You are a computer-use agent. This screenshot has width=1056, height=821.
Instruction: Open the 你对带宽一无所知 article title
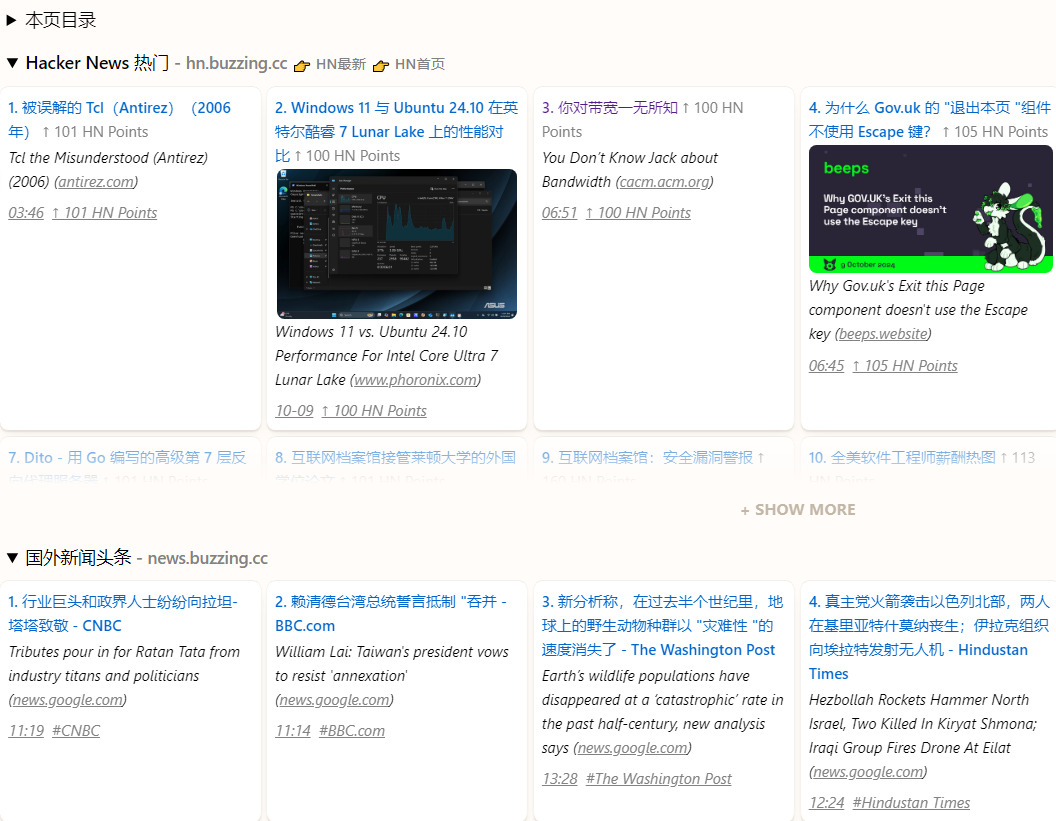click(x=609, y=108)
